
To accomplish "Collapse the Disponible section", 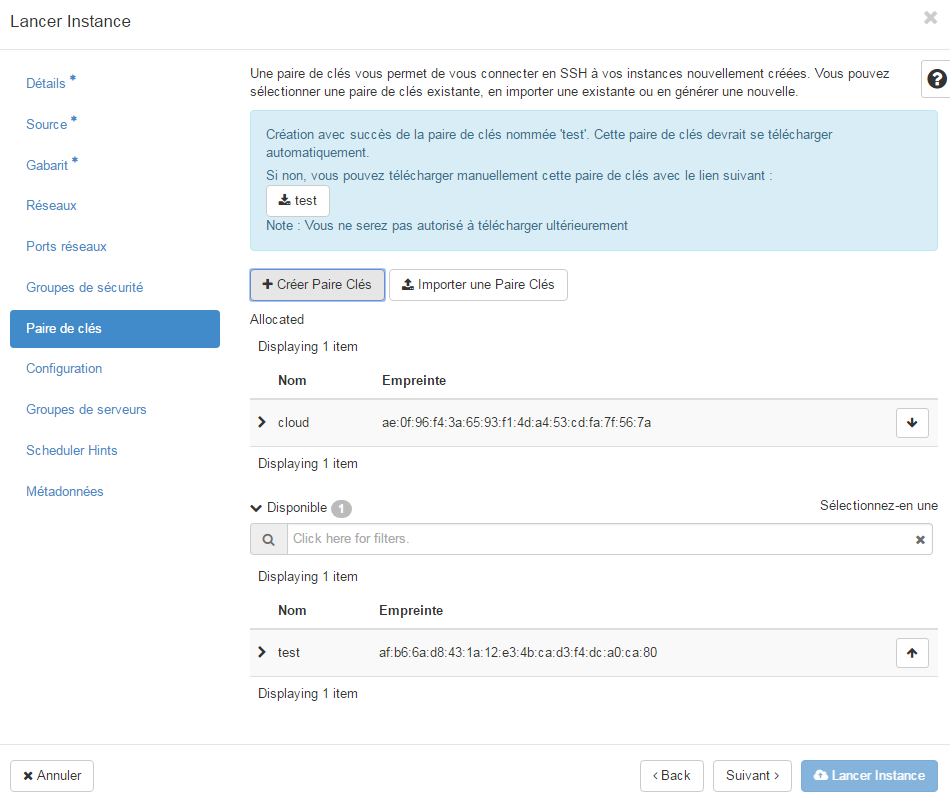I will [x=257, y=508].
